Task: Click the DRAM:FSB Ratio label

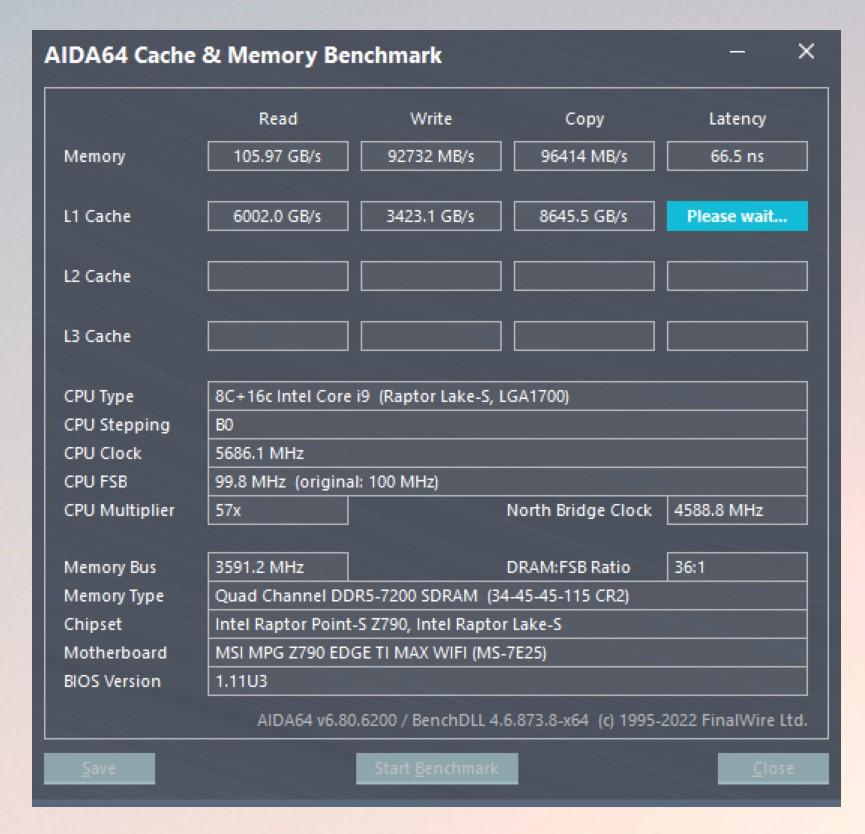Action: [568, 567]
